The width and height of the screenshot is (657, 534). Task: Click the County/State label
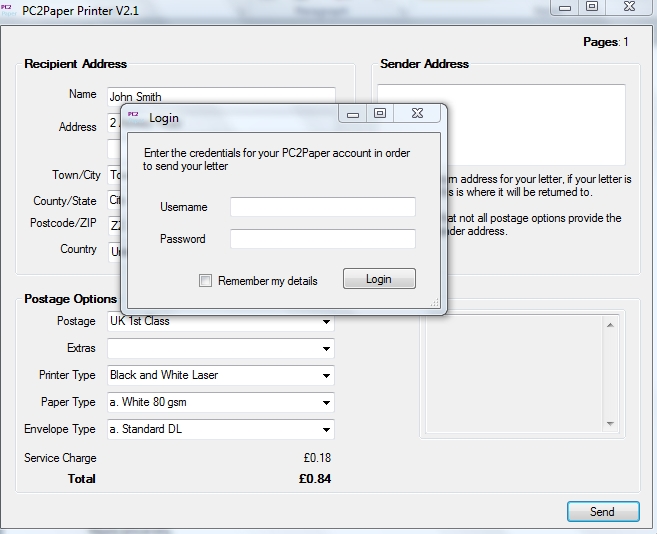coord(65,201)
